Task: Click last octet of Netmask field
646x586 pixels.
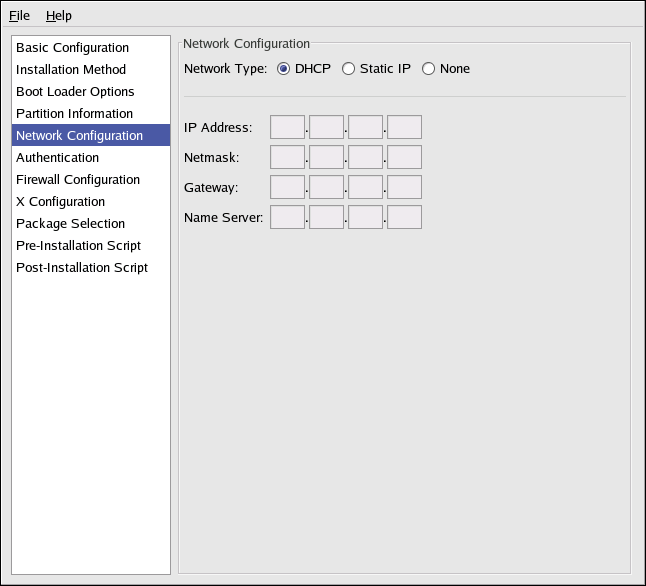Action: [404, 157]
